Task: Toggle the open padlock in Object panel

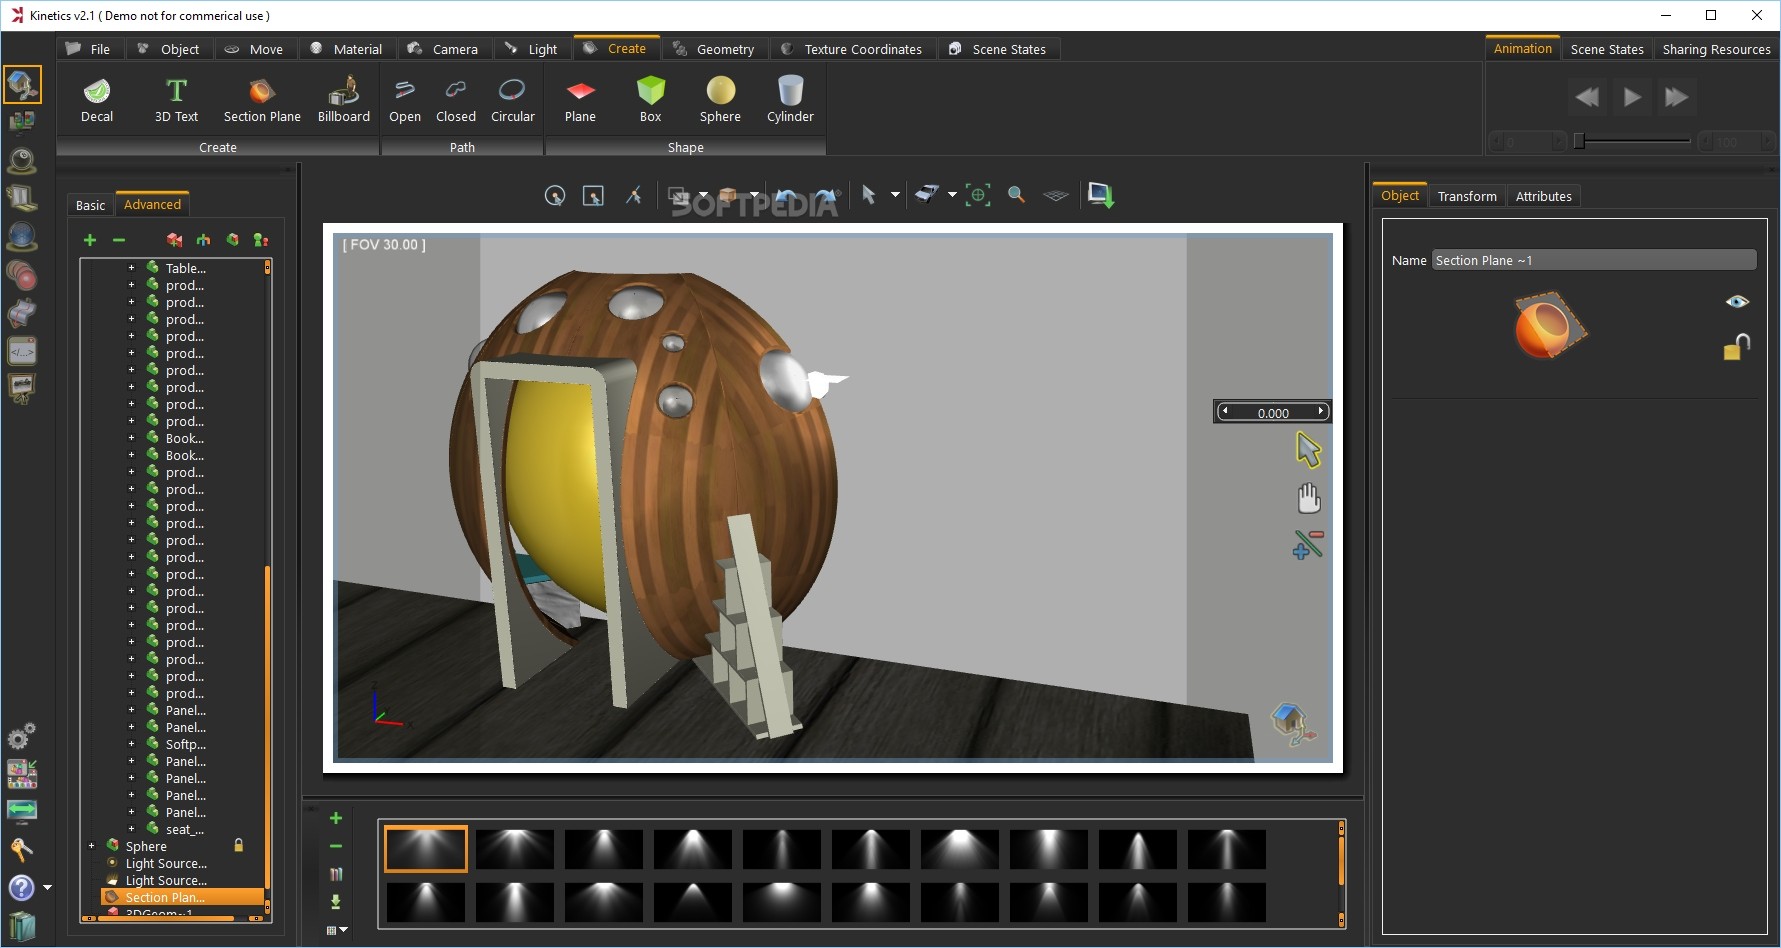Action: pos(1737,347)
